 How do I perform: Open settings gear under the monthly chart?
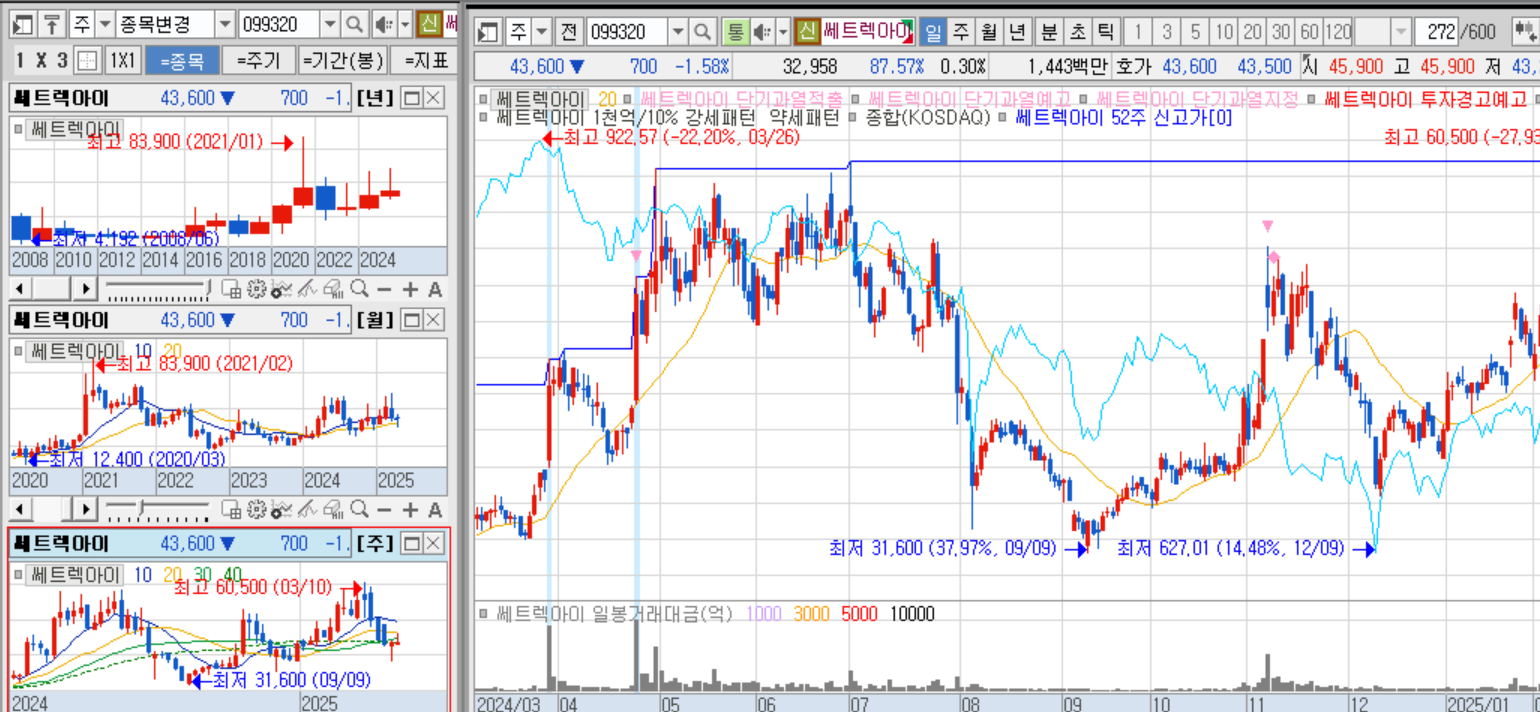tap(256, 510)
